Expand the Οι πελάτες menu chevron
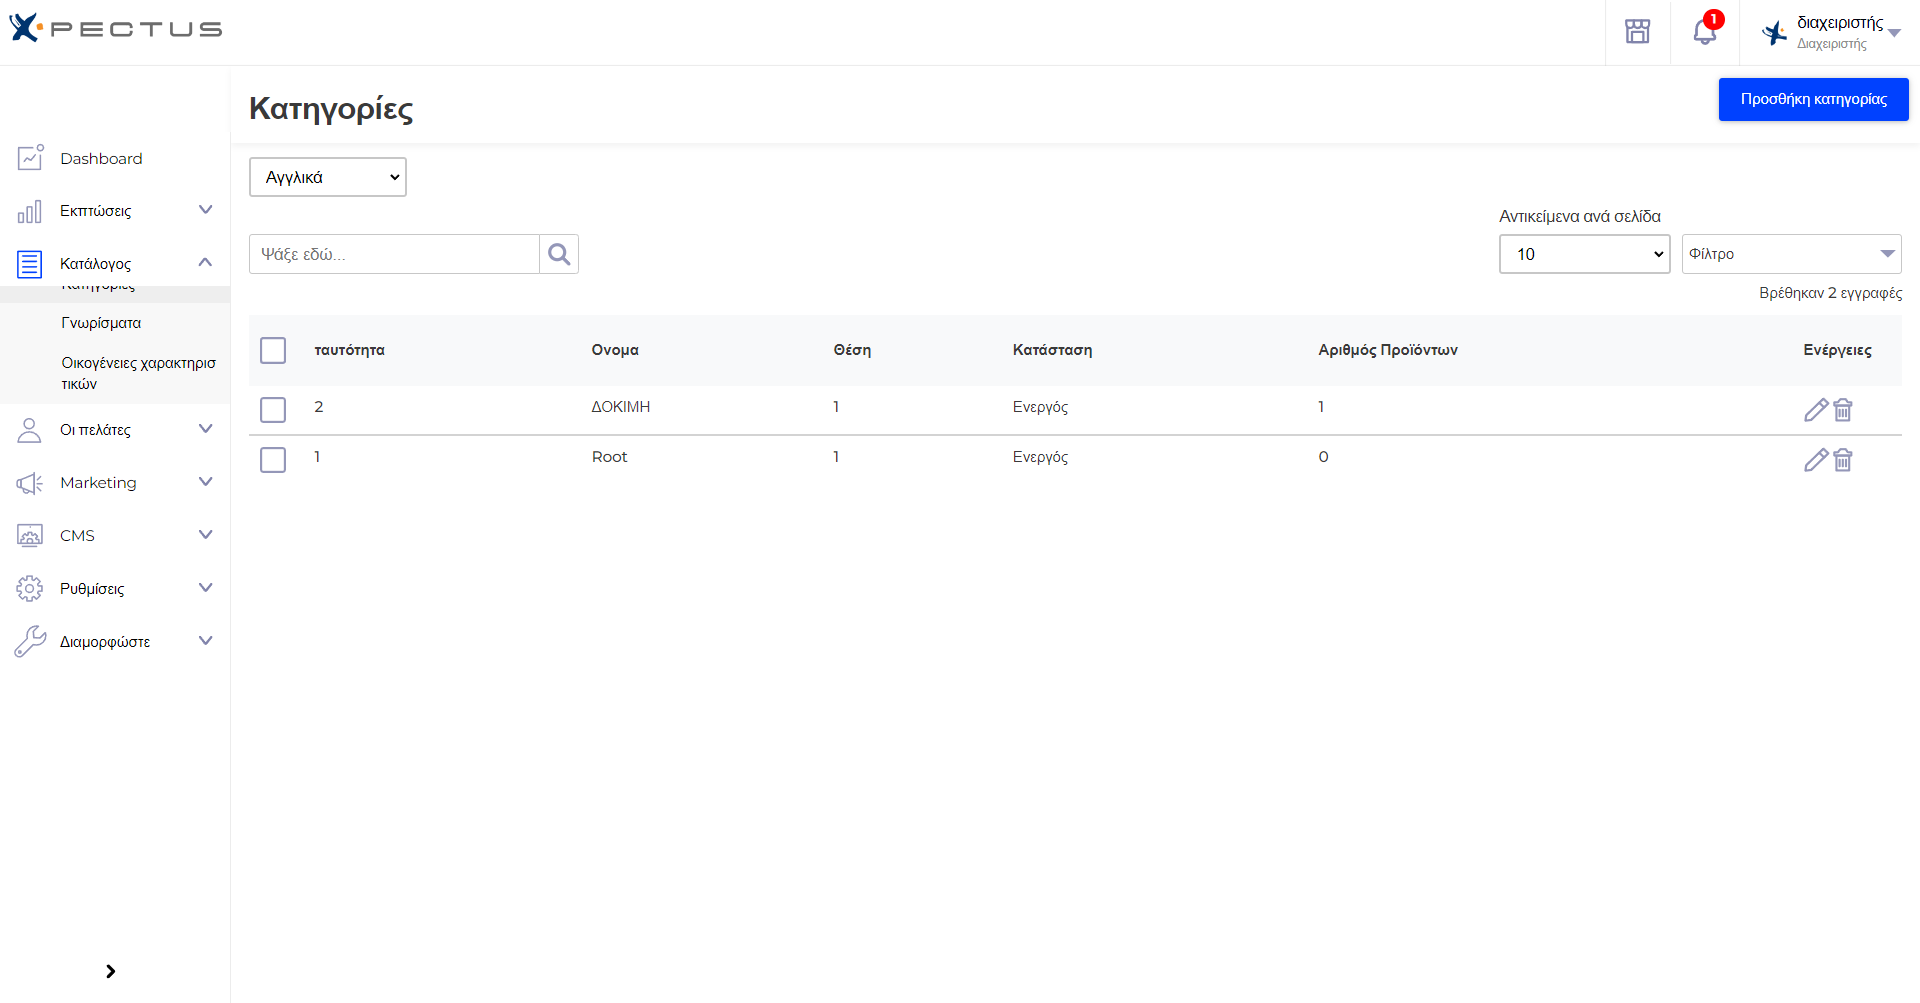Viewport: 1920px width, 1003px height. click(206, 429)
